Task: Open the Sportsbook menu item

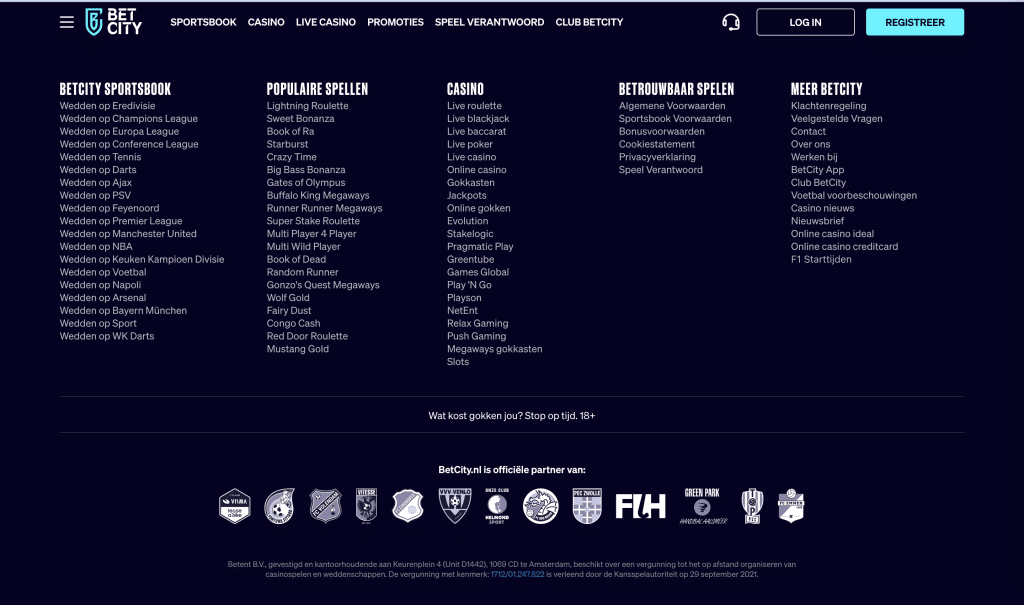Action: click(203, 22)
